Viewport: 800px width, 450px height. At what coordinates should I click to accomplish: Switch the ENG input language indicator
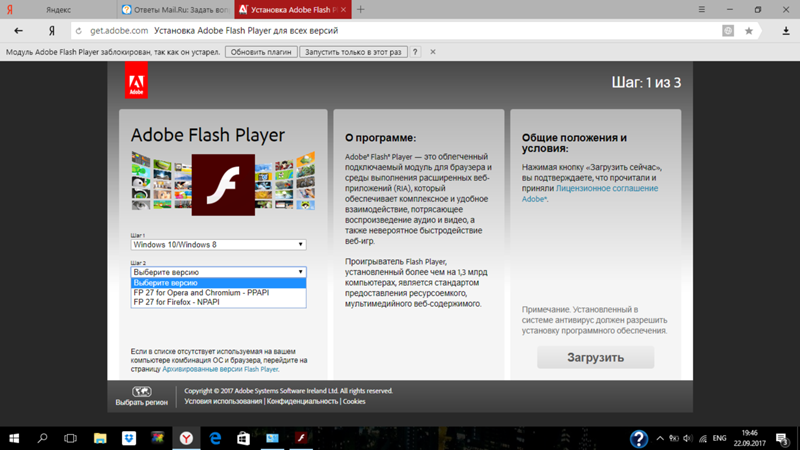[719, 438]
